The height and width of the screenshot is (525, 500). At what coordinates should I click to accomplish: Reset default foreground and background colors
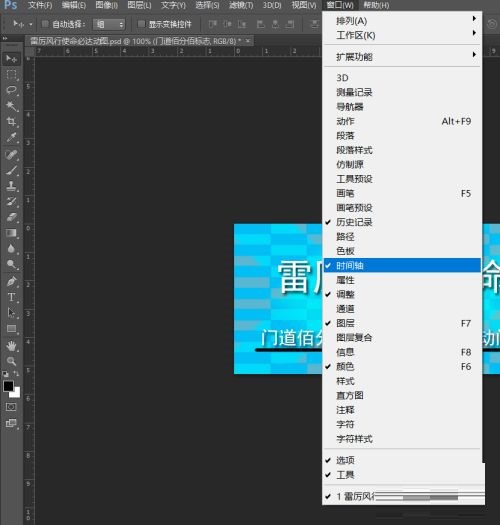pos(5,374)
